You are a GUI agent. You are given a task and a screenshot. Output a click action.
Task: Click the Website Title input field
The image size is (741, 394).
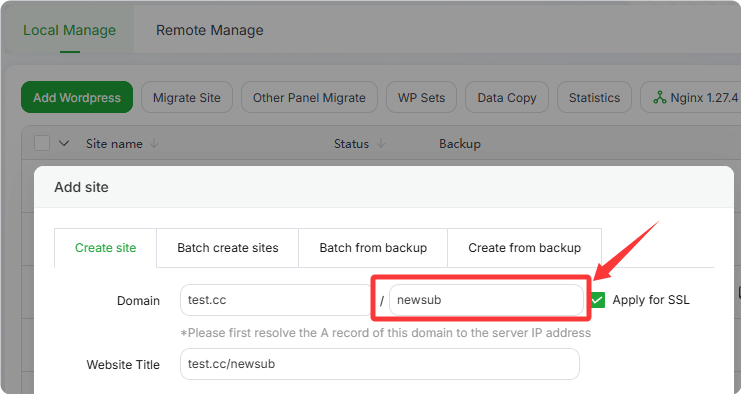point(380,364)
